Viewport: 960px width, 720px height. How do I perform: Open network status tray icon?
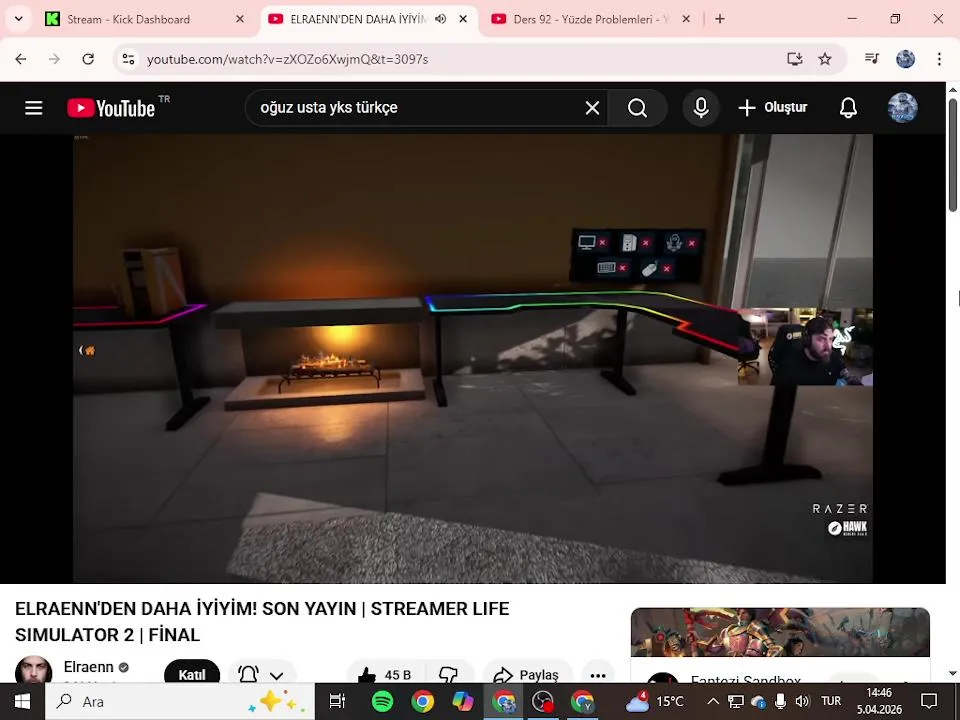[x=736, y=702]
